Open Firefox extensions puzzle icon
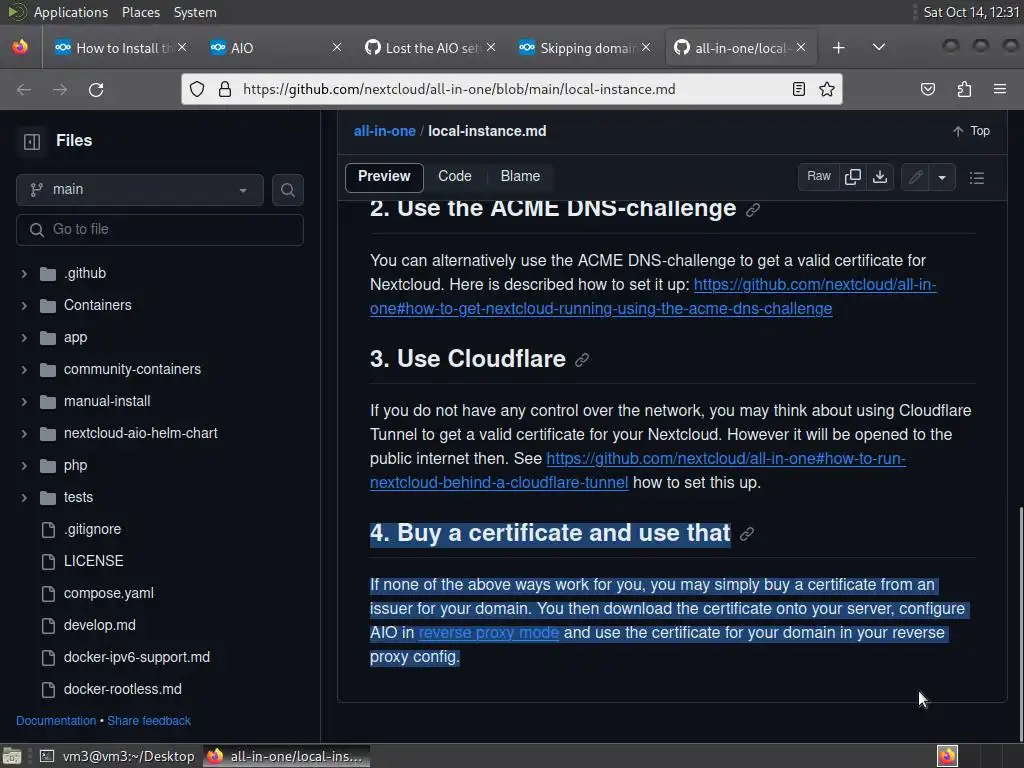The image size is (1024, 768). click(964, 89)
